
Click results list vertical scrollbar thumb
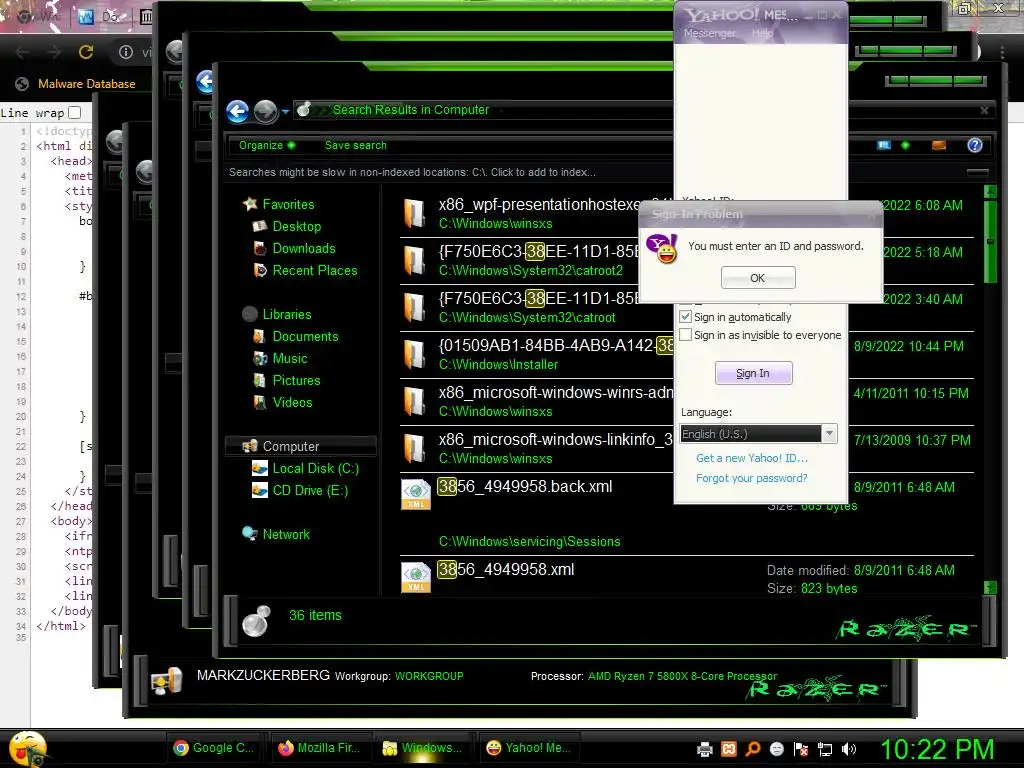(x=990, y=242)
